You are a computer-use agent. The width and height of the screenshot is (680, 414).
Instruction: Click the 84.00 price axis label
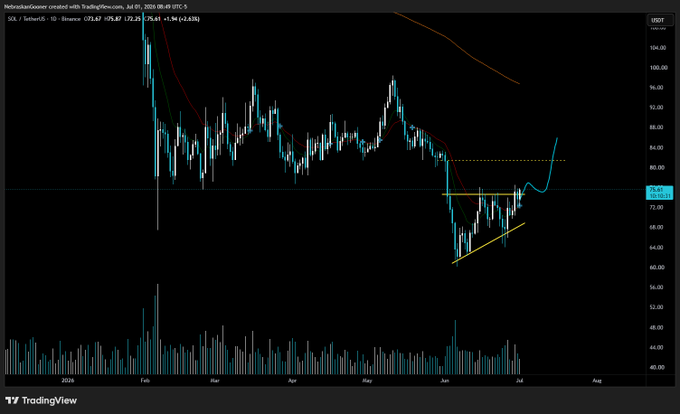[x=657, y=147]
